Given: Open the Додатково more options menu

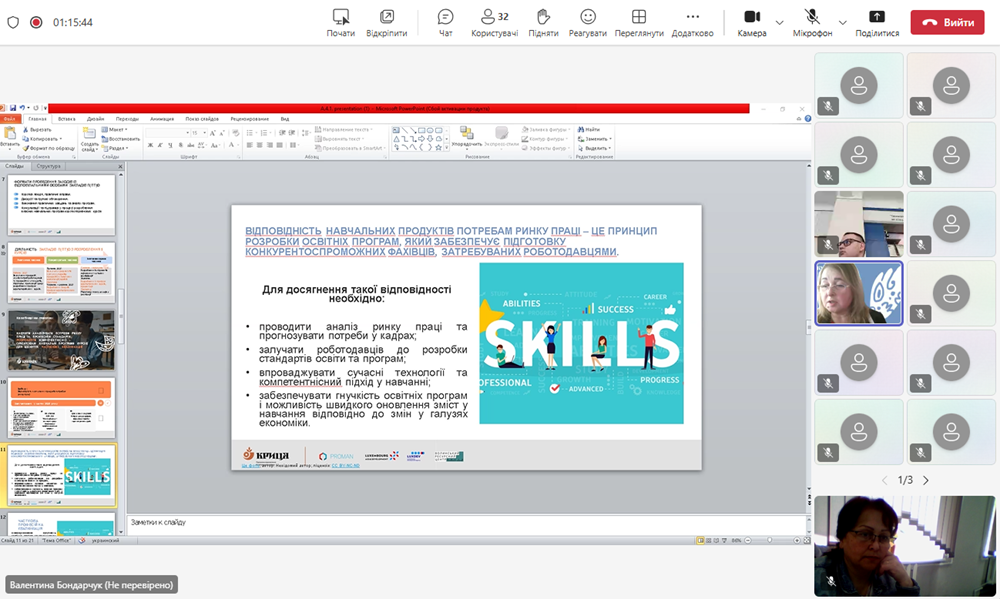Looking at the screenshot, I should pos(692,22).
